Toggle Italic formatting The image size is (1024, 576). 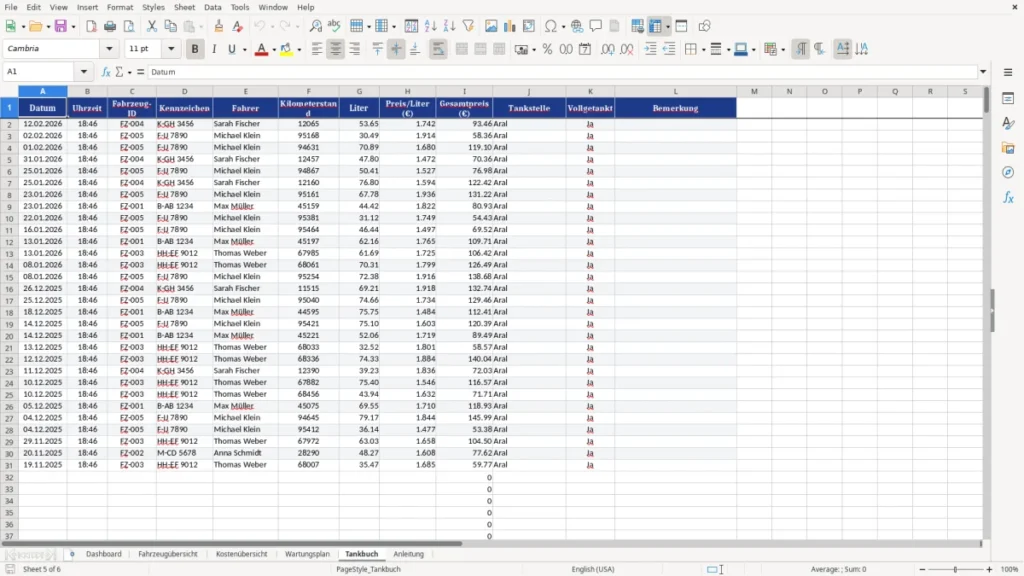[x=214, y=49]
